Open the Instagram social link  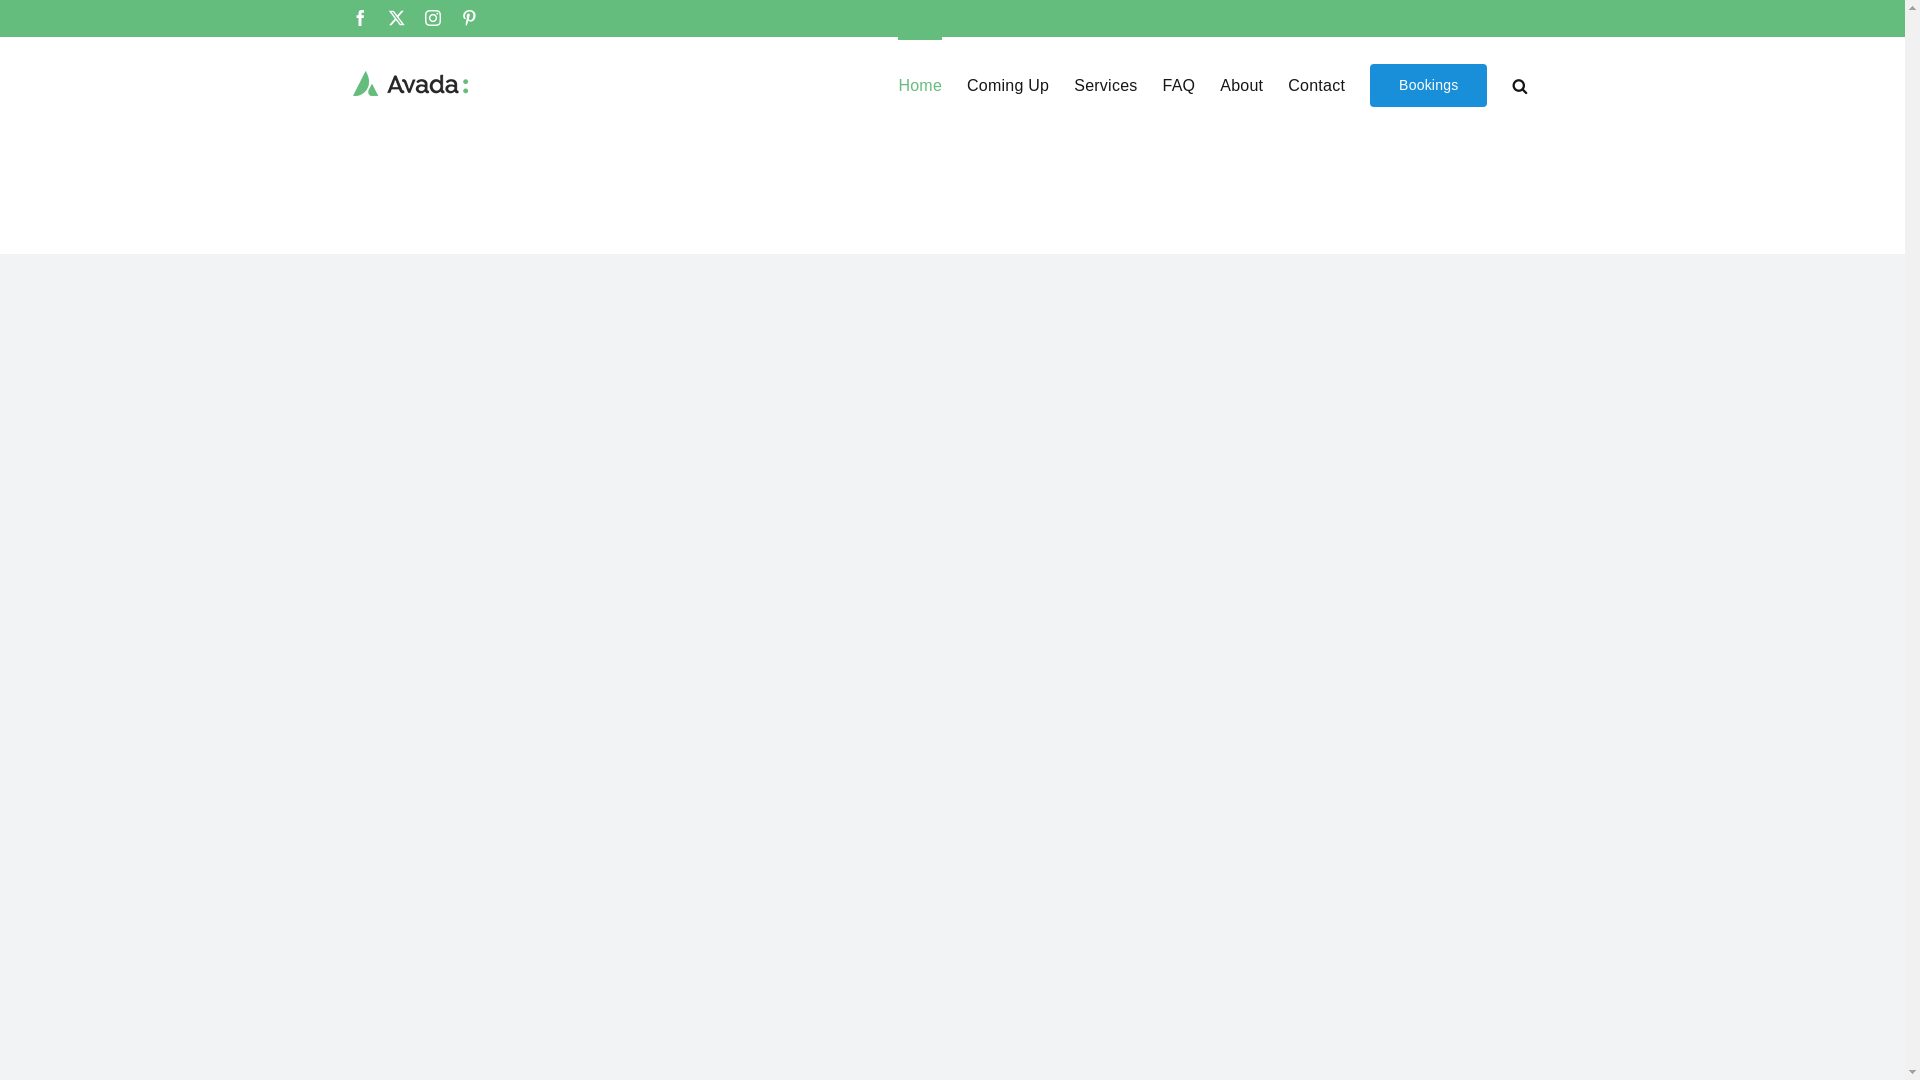tap(432, 18)
